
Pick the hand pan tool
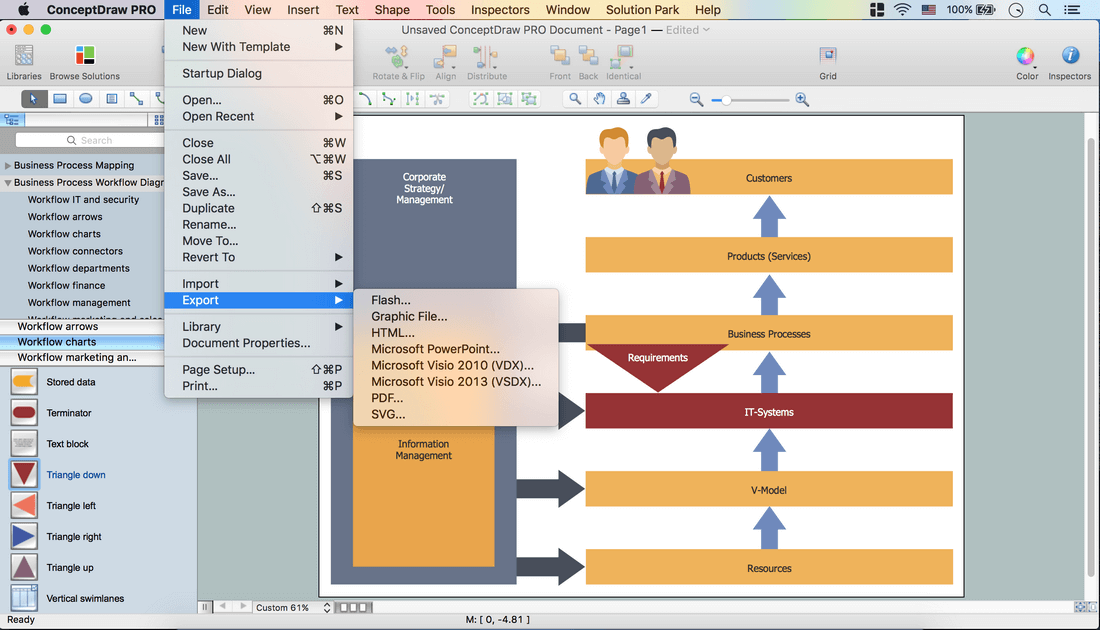pyautogui.click(x=599, y=99)
